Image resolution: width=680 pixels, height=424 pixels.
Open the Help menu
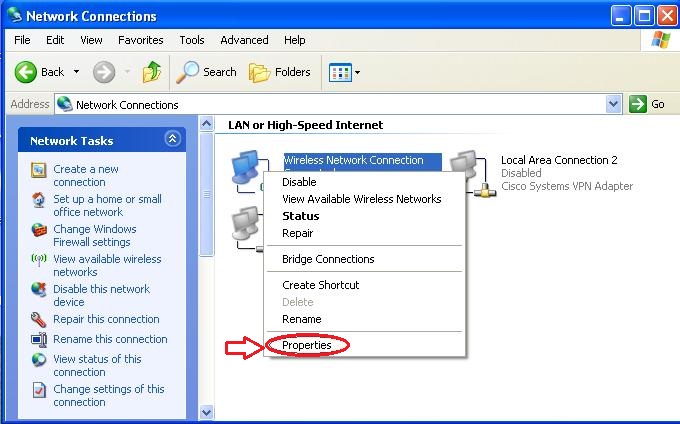click(x=294, y=40)
